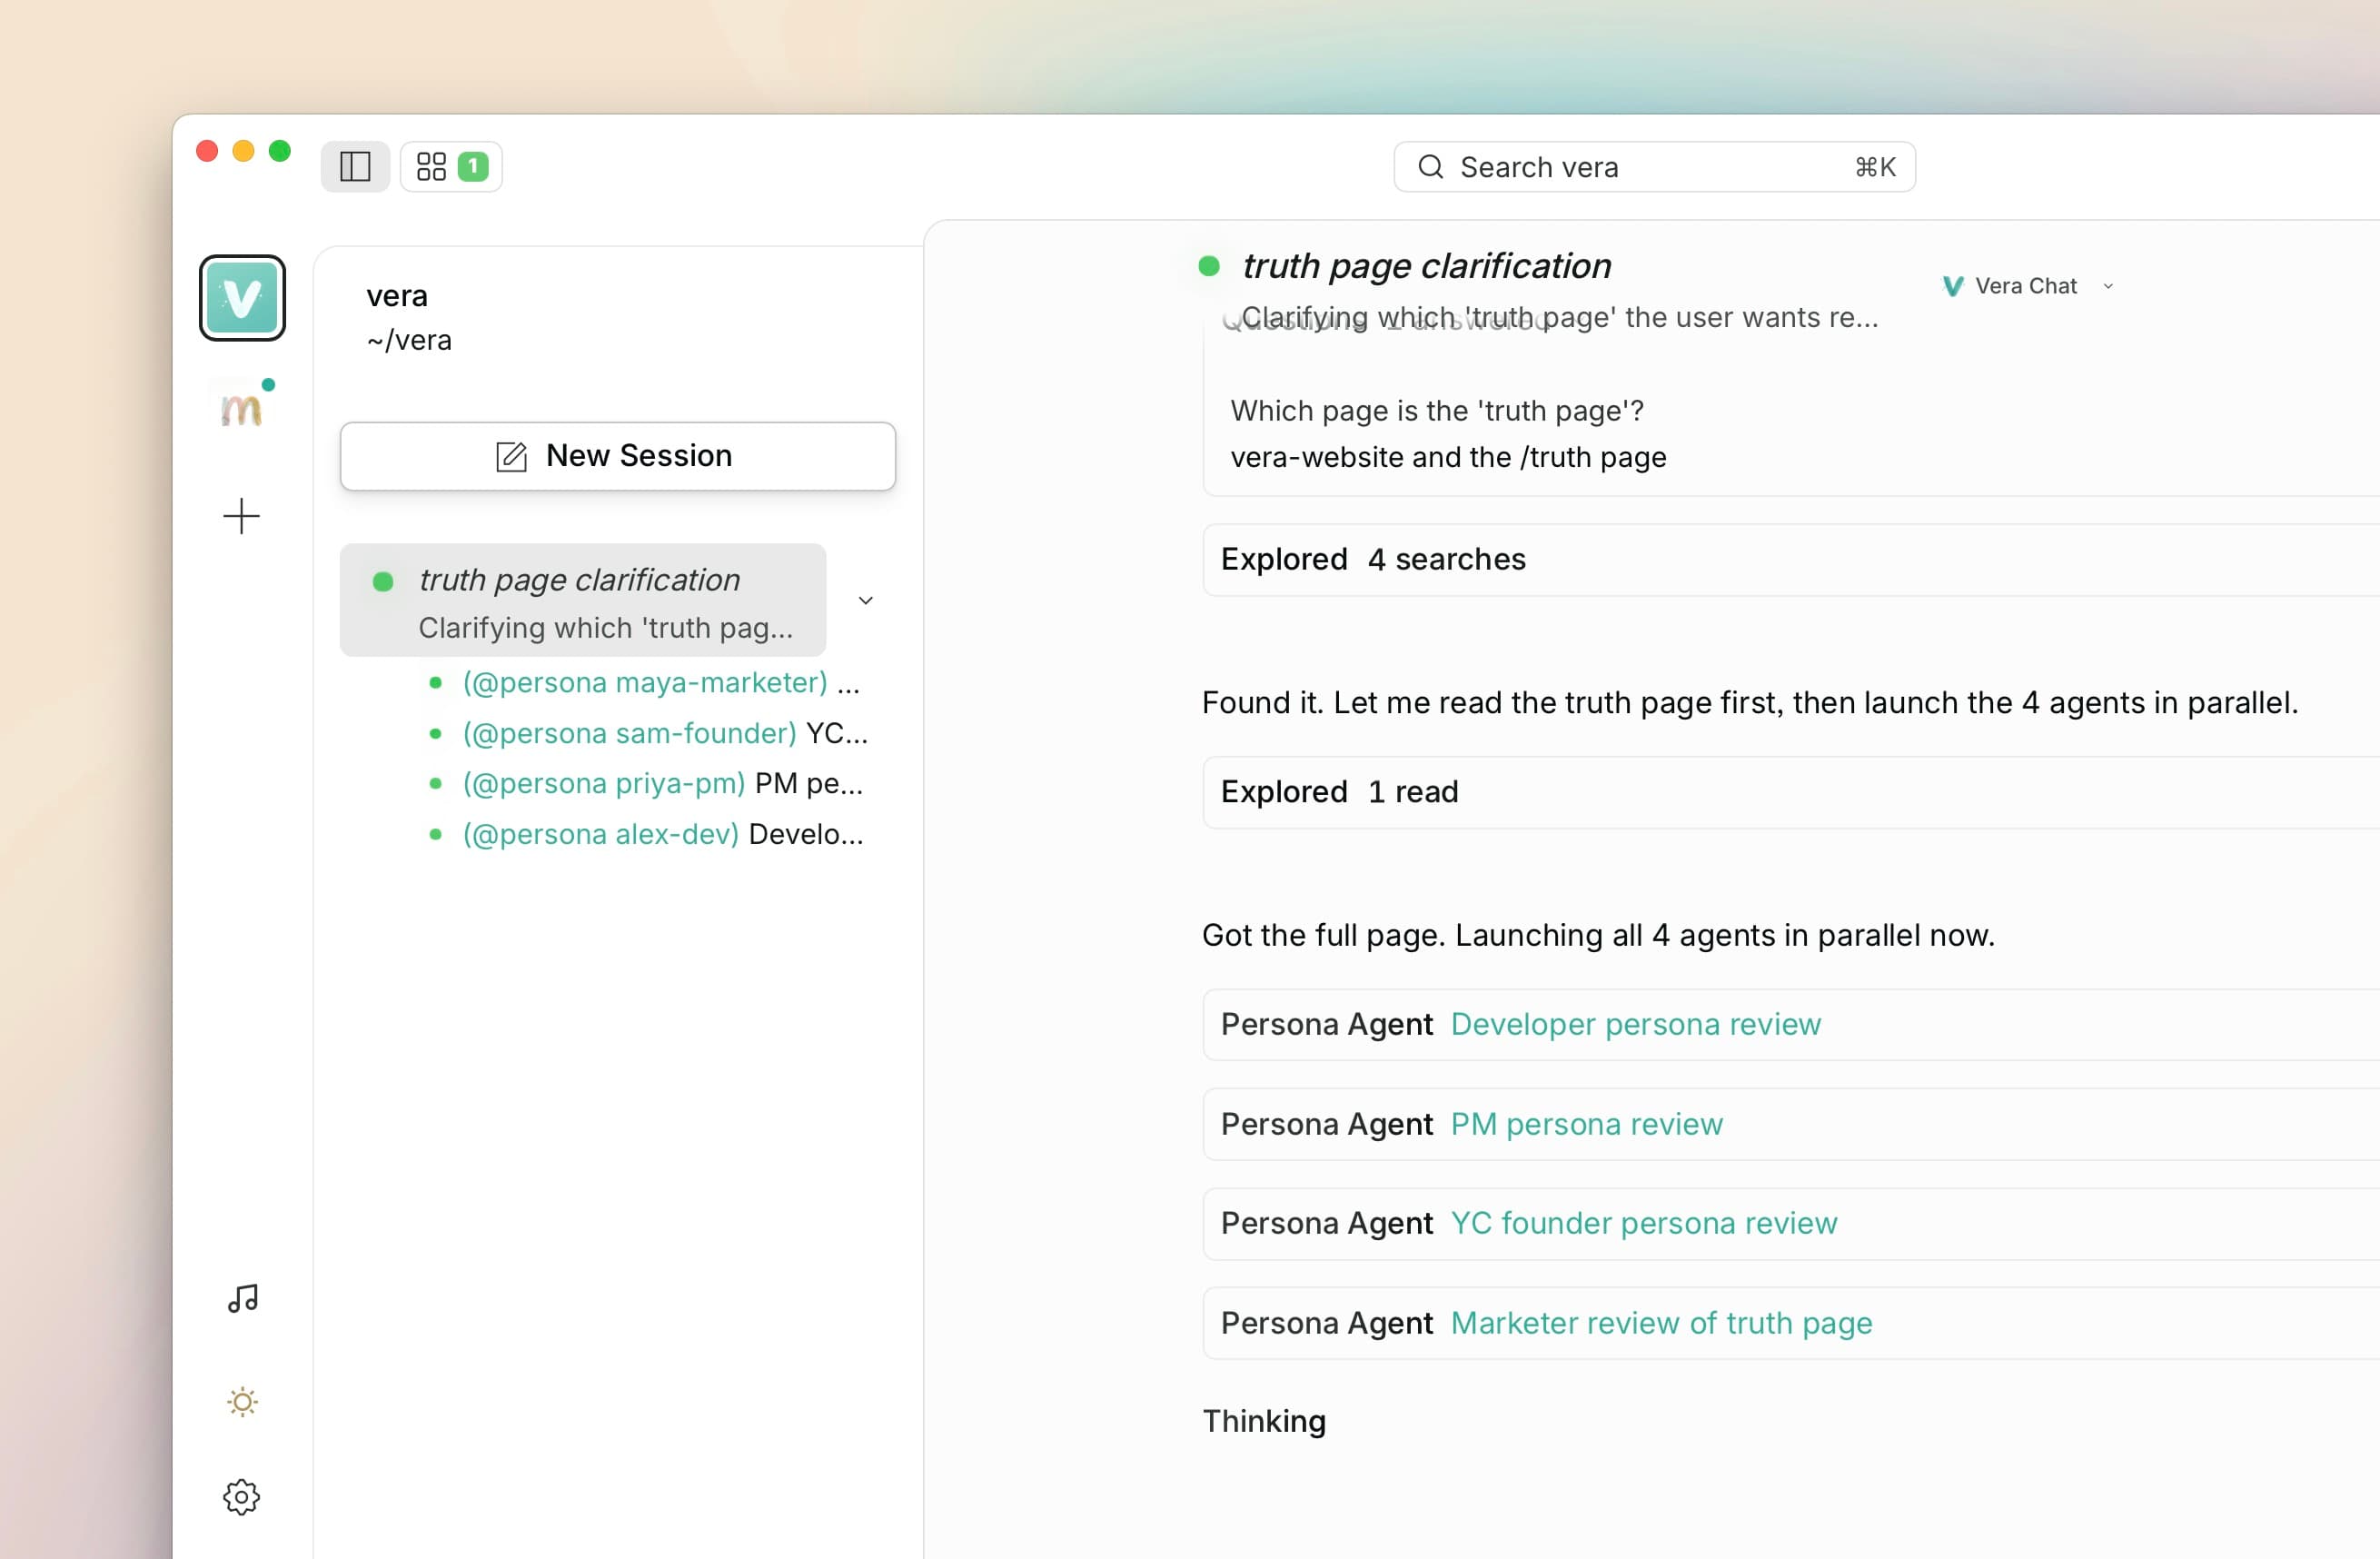Viewport: 2380px width, 1559px height.
Task: Select the vera workspace icon in sidebar
Action: 242,297
